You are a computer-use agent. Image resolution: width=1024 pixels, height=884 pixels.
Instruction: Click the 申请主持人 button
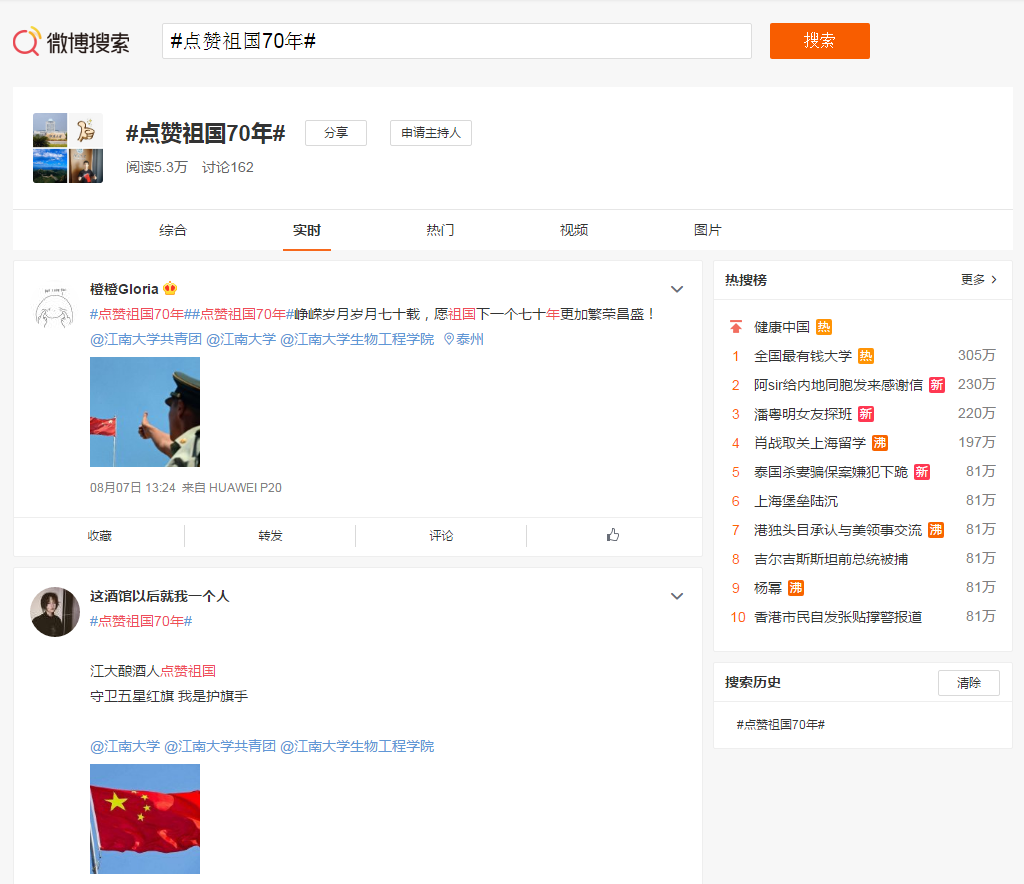430,133
